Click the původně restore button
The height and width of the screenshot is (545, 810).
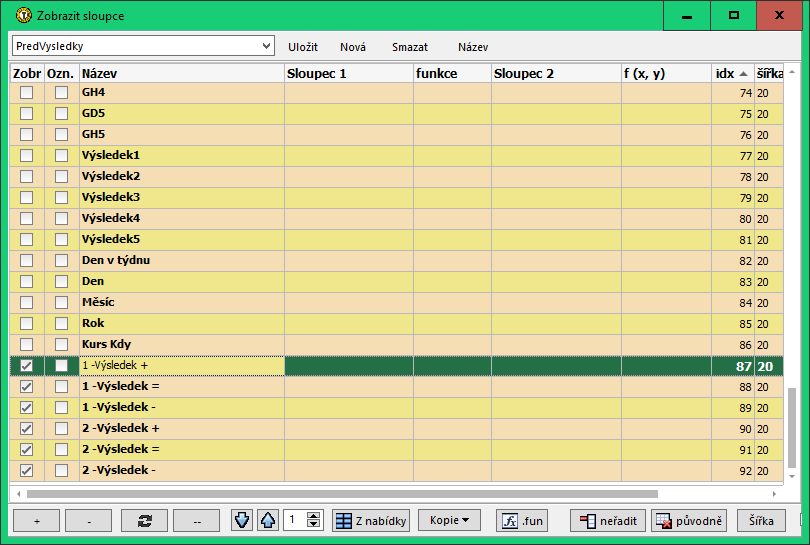689,521
